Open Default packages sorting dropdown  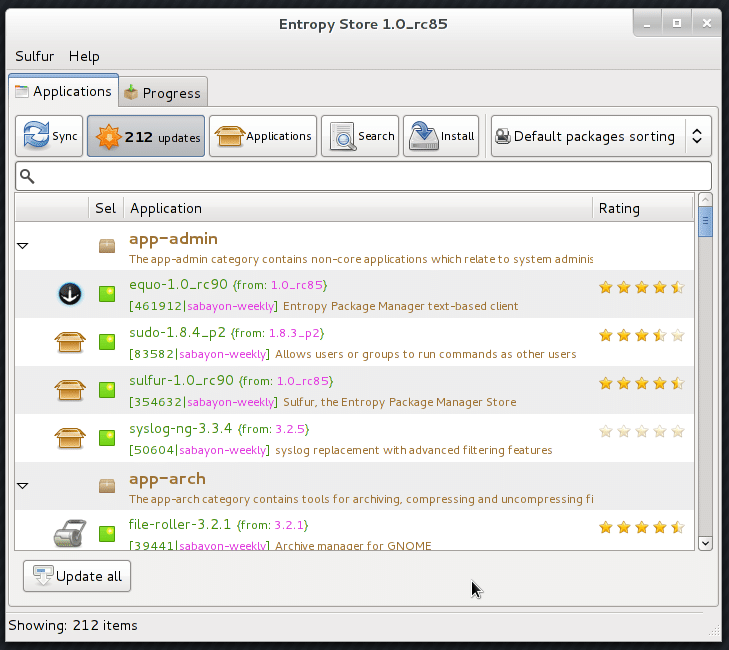(600, 136)
